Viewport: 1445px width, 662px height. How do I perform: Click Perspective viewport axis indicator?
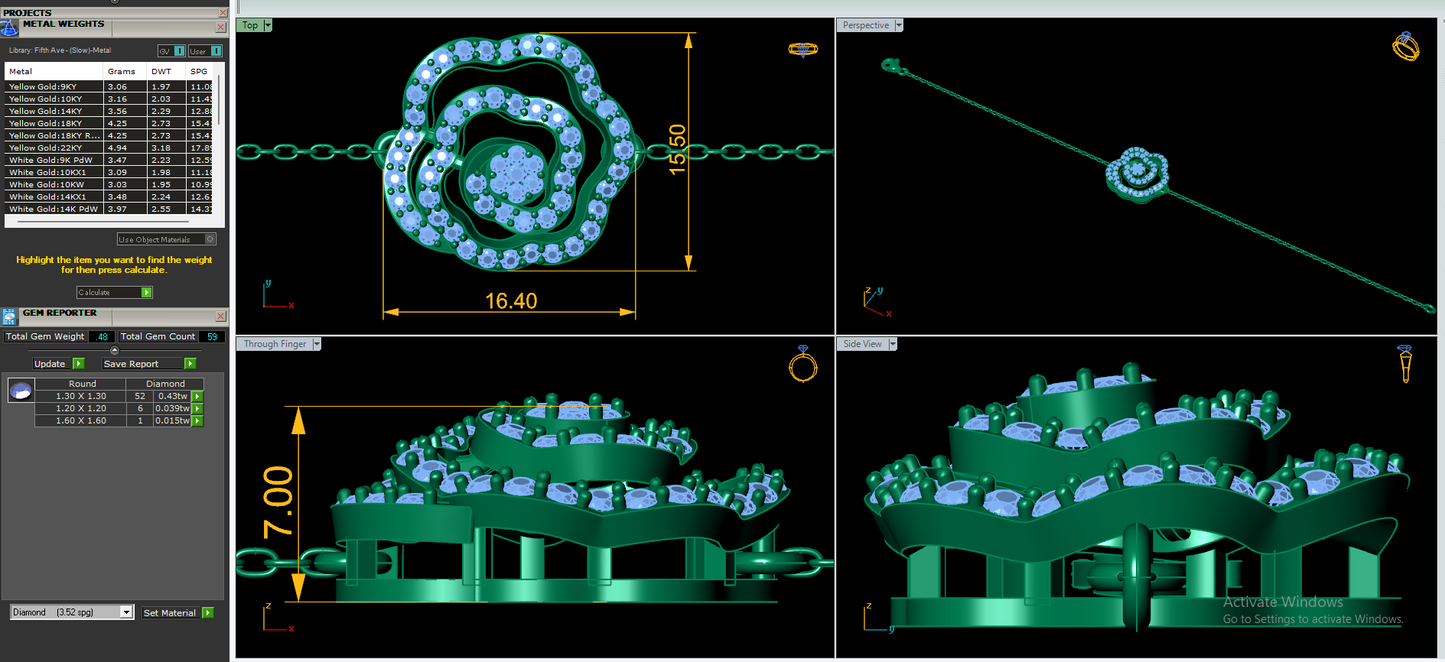875,301
